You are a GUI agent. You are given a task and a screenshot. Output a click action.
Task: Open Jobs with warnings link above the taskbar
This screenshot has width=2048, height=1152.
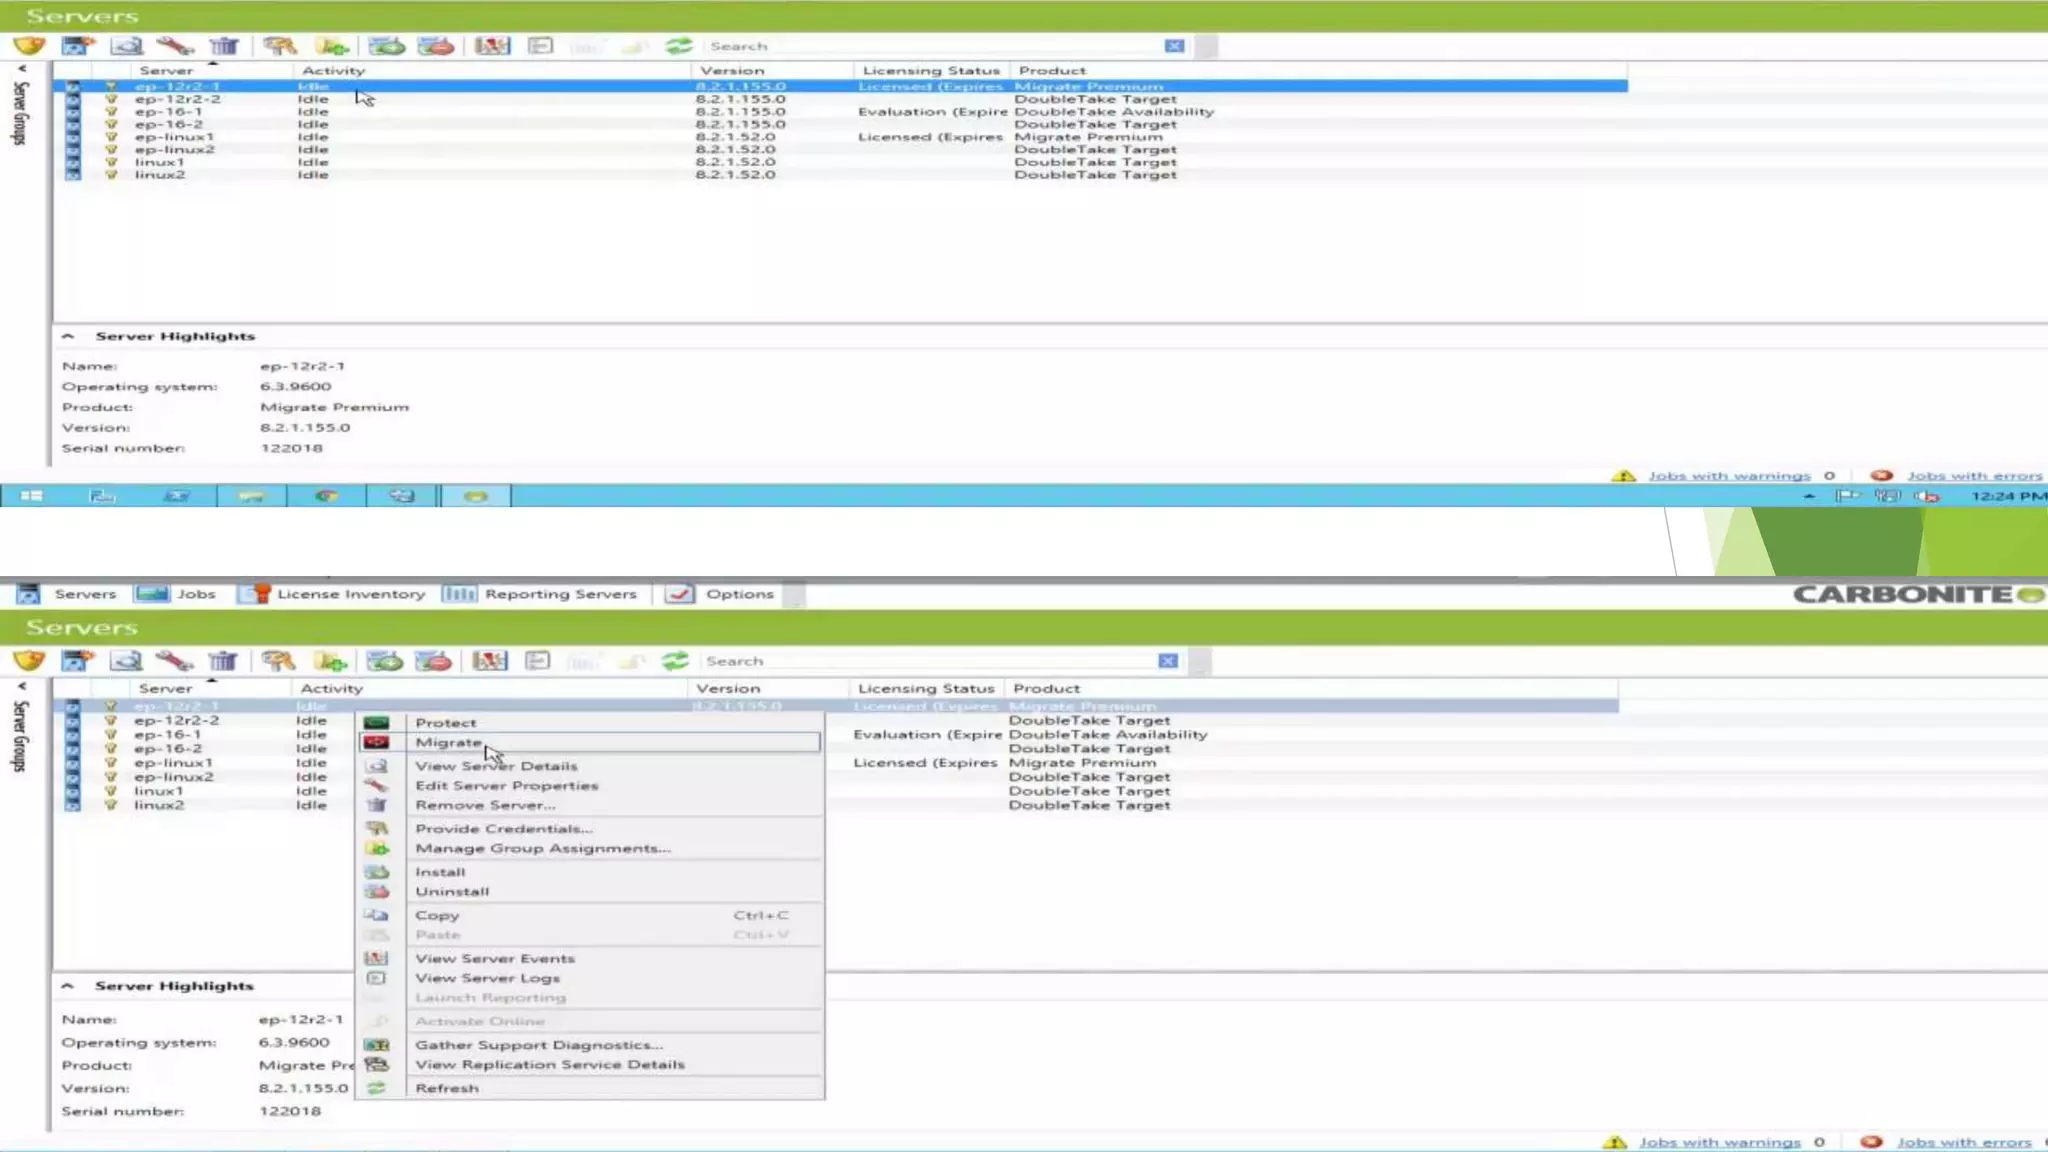pyautogui.click(x=1729, y=476)
